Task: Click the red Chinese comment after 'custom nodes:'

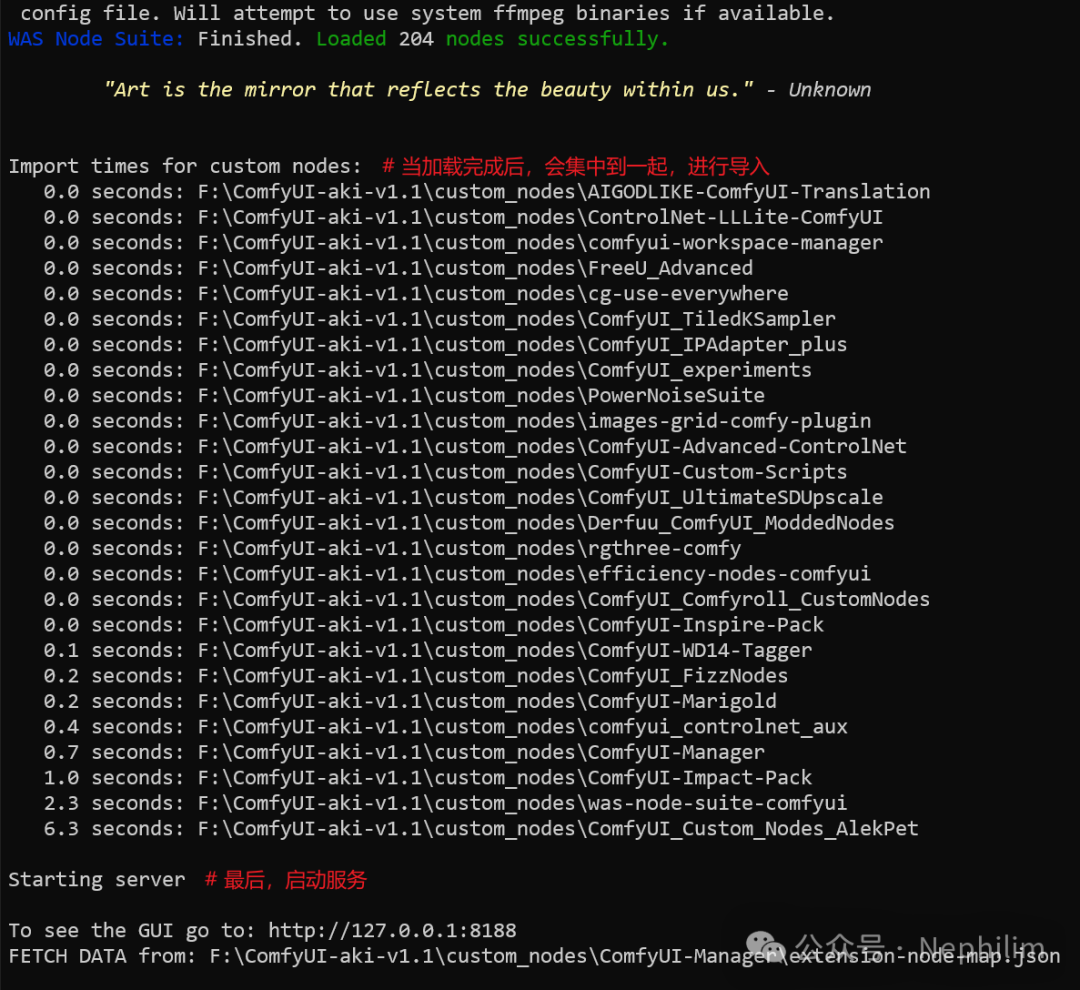Action: click(575, 166)
